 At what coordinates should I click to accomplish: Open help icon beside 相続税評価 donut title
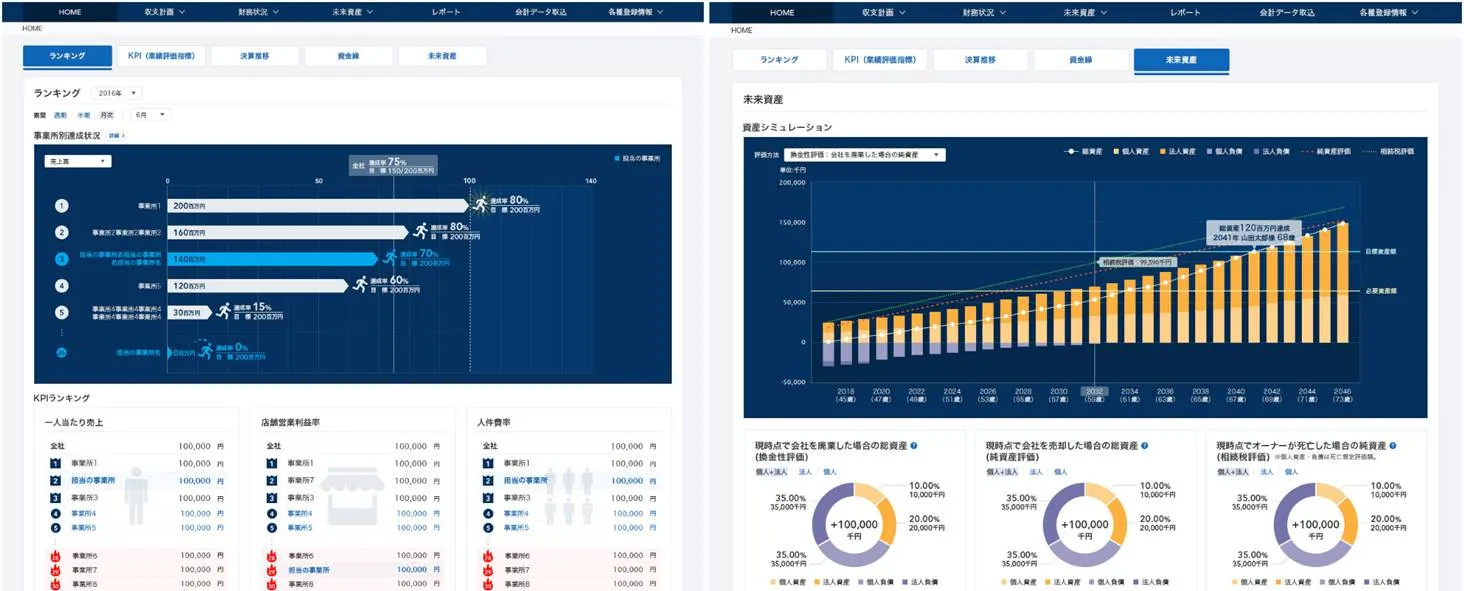pyautogui.click(x=1392, y=446)
